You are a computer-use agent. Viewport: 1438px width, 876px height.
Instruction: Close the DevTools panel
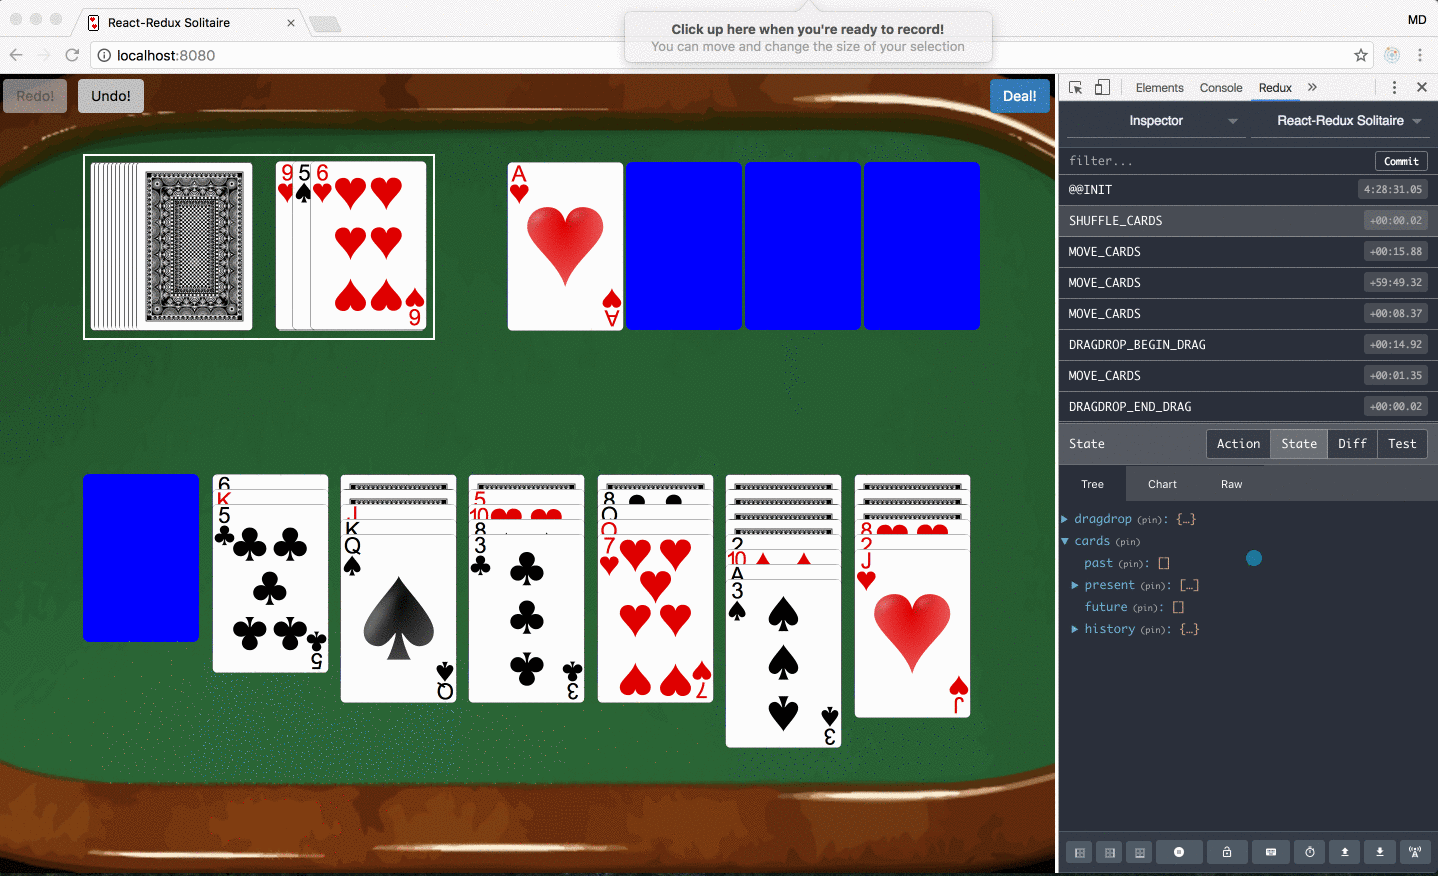pyautogui.click(x=1421, y=87)
